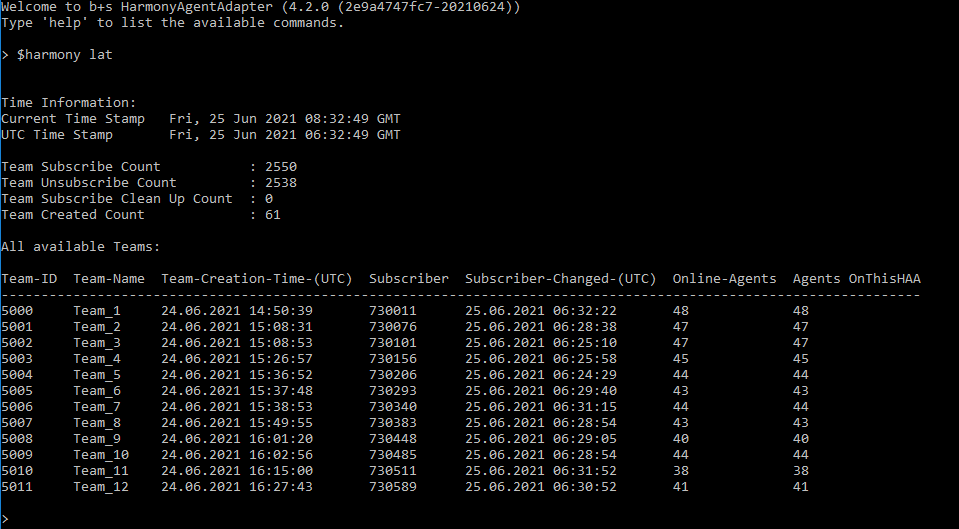This screenshot has width=959, height=529.
Task: Click the '$harmony lat' command text
Action: coord(65,54)
